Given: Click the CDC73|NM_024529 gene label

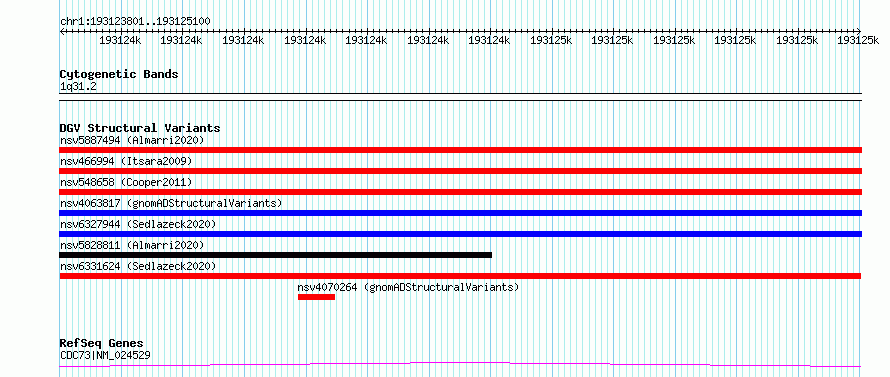Looking at the screenshot, I should click(105, 356).
